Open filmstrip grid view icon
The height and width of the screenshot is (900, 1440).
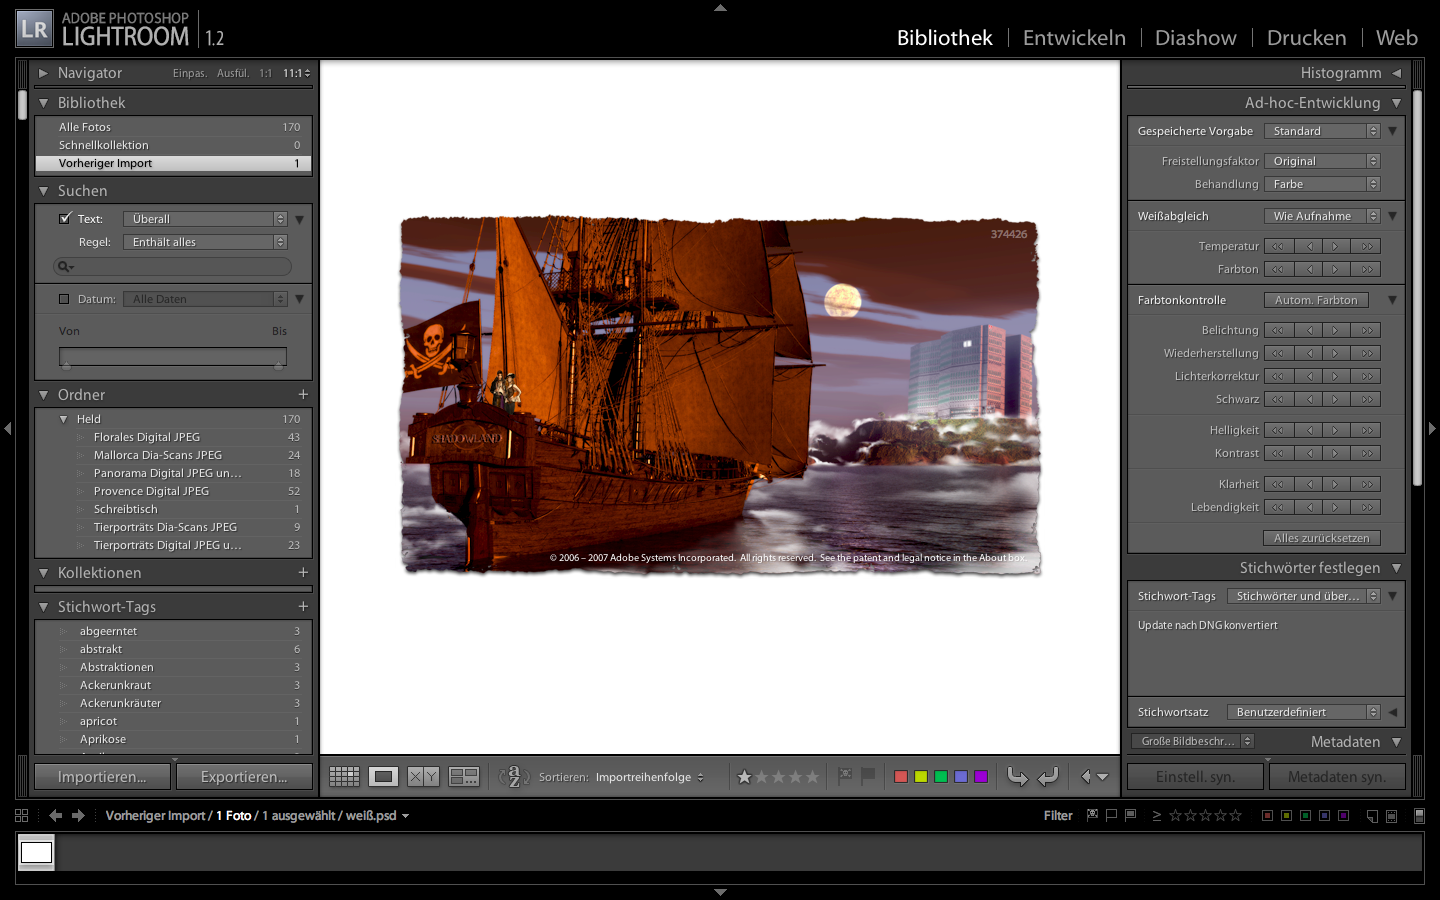click(22, 815)
